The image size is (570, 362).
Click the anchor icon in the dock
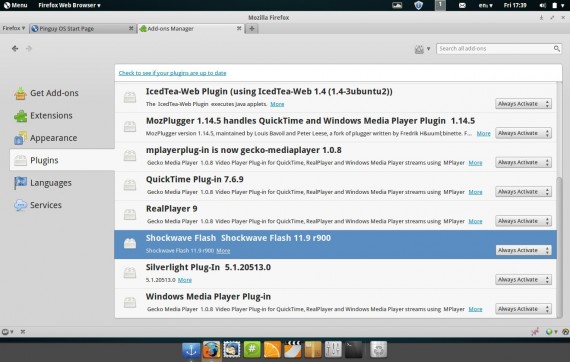tap(191, 350)
